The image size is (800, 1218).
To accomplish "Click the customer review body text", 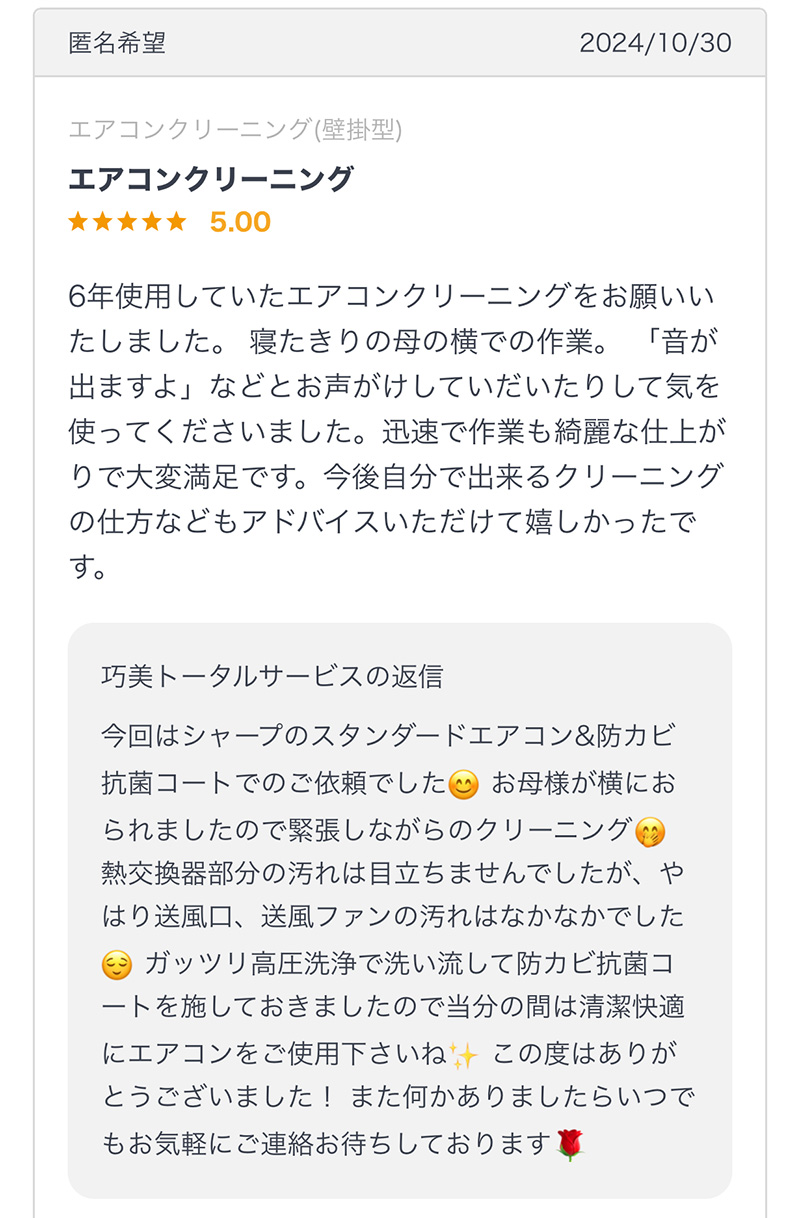I will 395,432.
